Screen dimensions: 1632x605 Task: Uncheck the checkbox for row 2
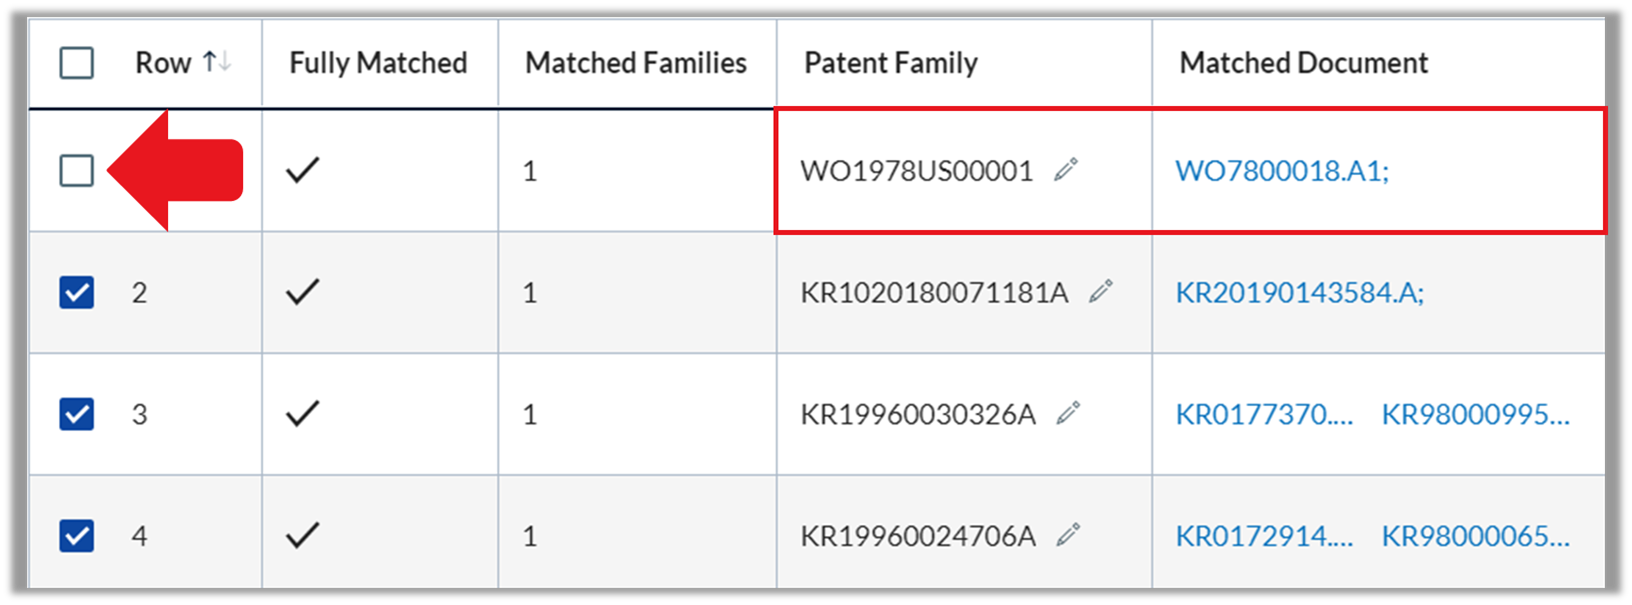(77, 292)
